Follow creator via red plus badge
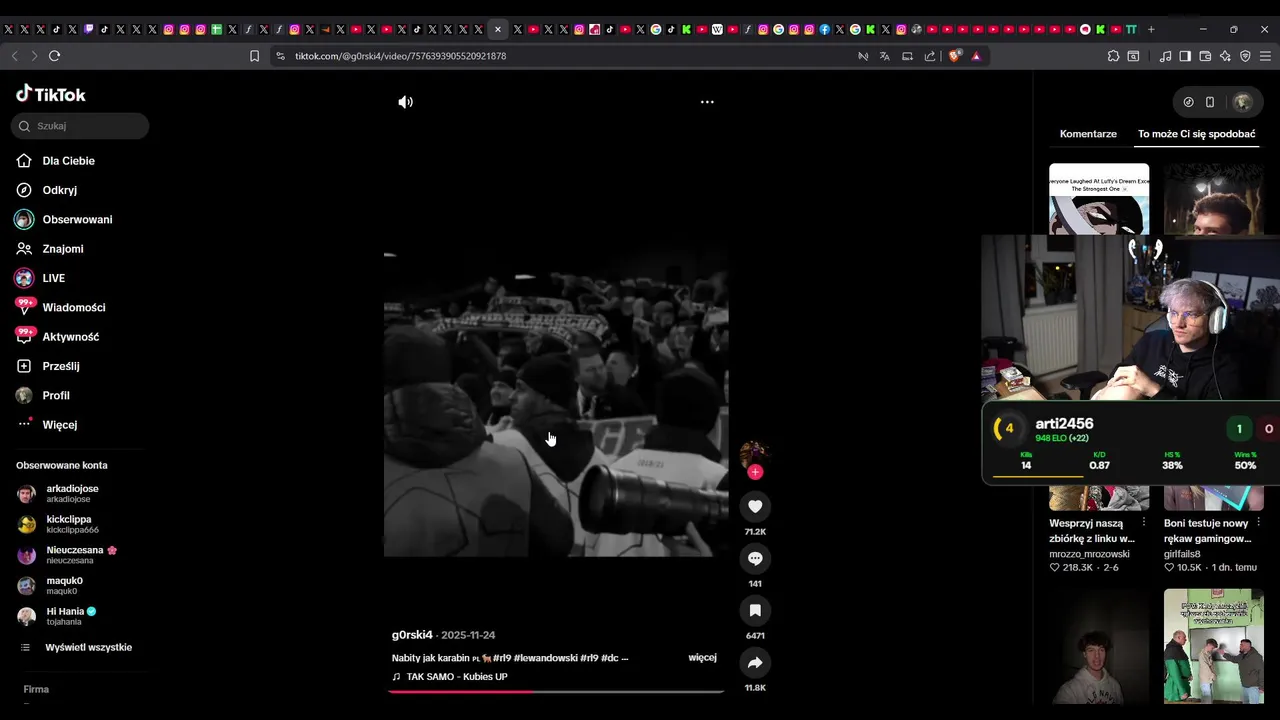This screenshot has height=720, width=1280. (755, 472)
